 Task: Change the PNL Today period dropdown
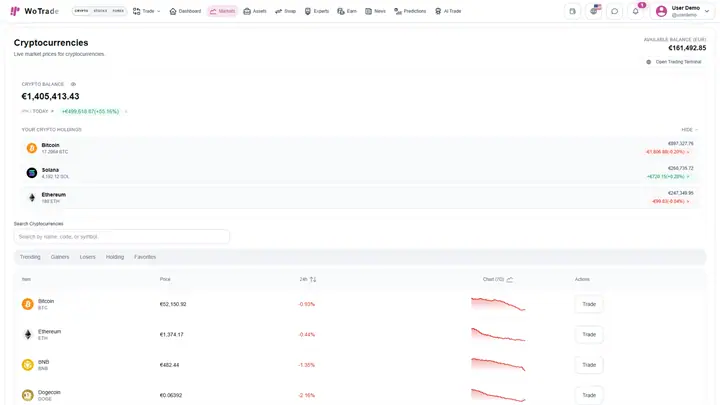[x=38, y=111]
